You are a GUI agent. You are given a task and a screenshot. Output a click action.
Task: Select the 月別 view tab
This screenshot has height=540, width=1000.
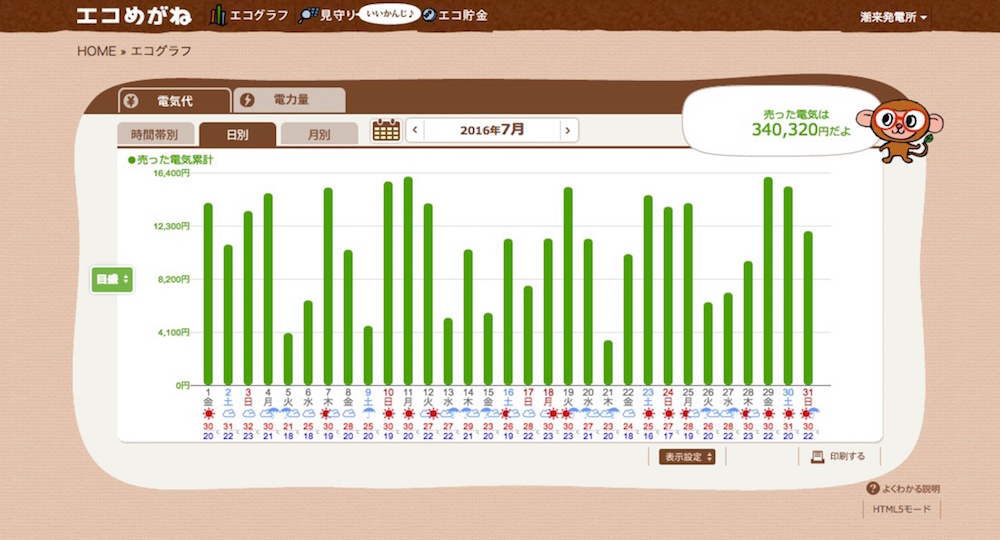coord(319,135)
